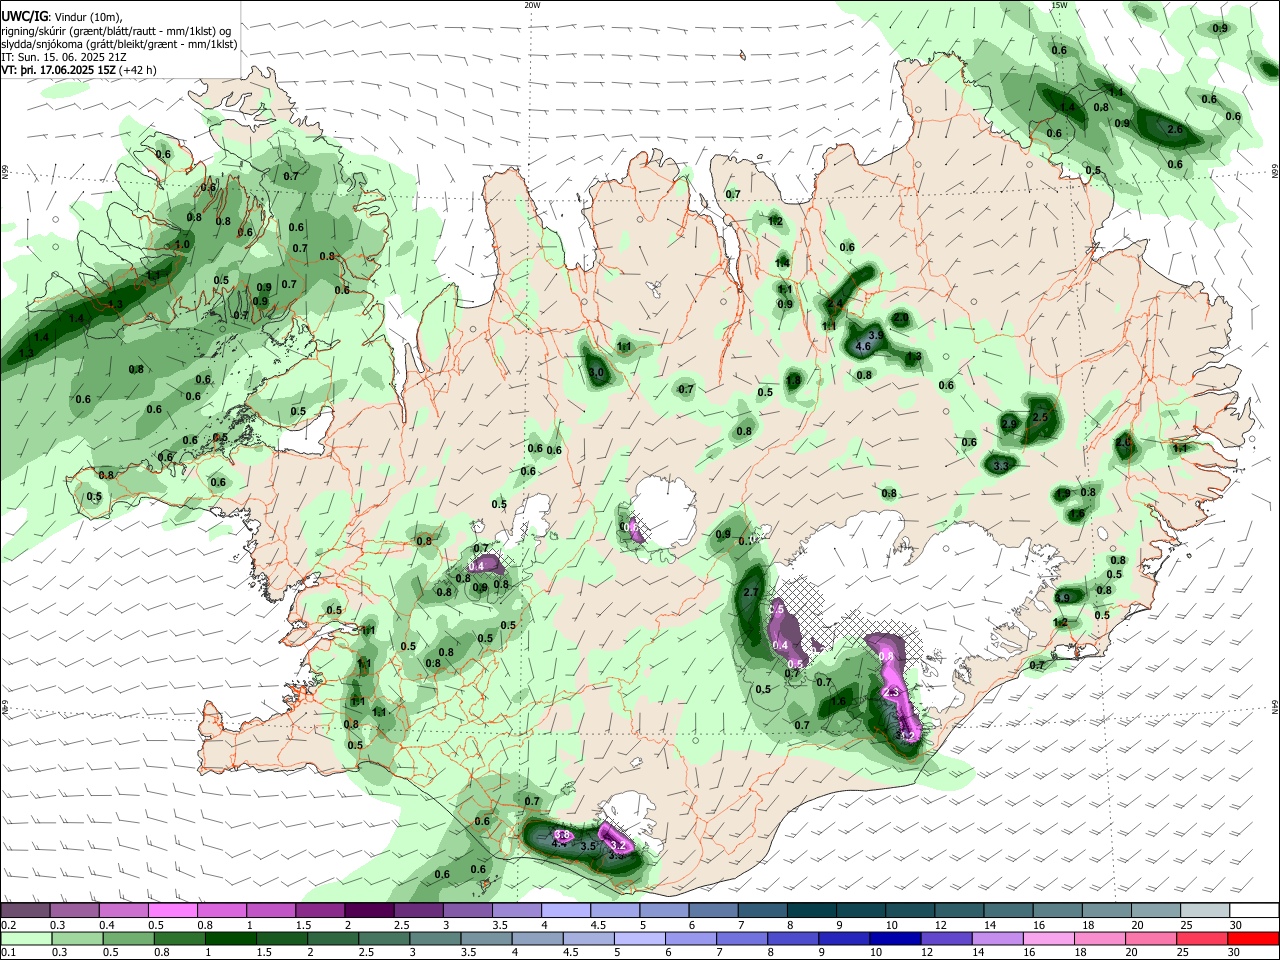Click the 2.5 value beside the 2.9 cell
Viewport: 1280px width, 960px height.
(x=1039, y=417)
